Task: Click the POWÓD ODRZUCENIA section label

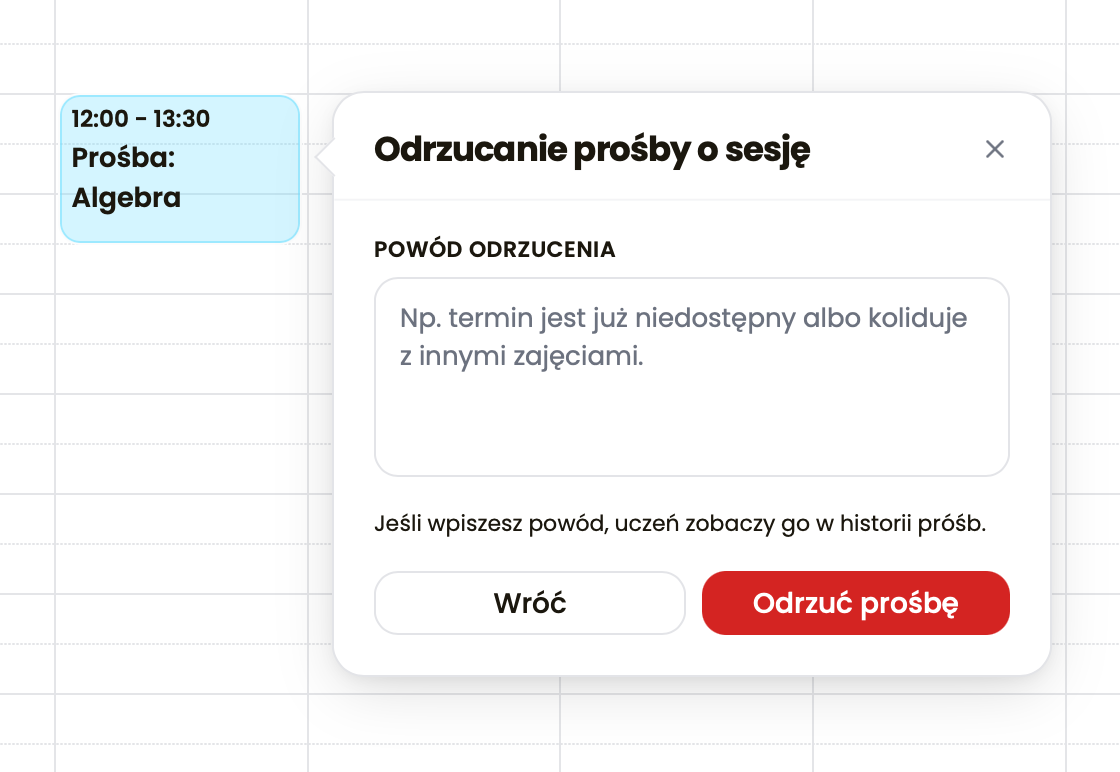Action: click(495, 249)
